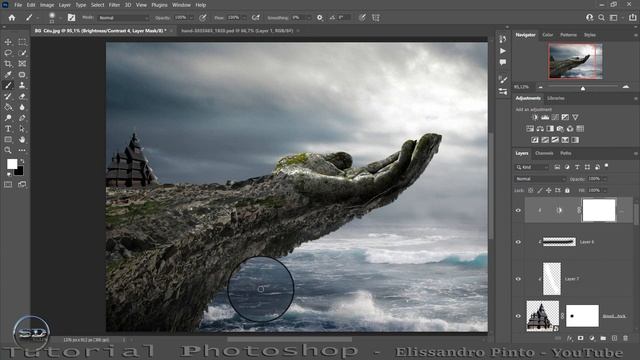
Task: Select the Lasso tool
Action: click(x=8, y=53)
